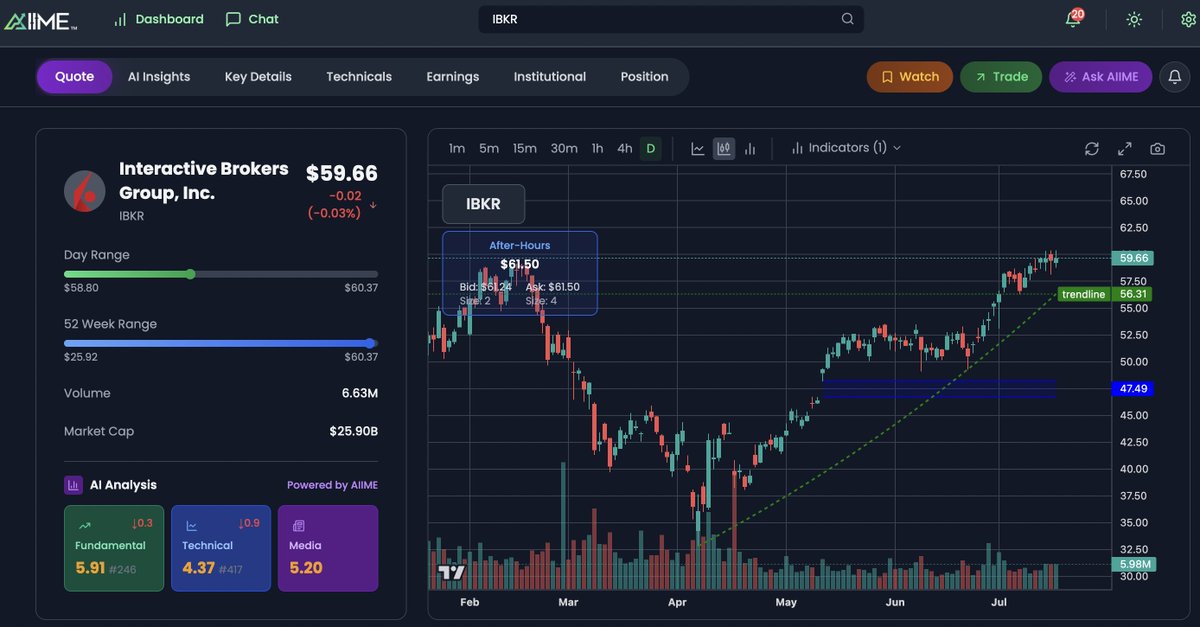Click the 5.98M volume tag

click(x=1133, y=564)
